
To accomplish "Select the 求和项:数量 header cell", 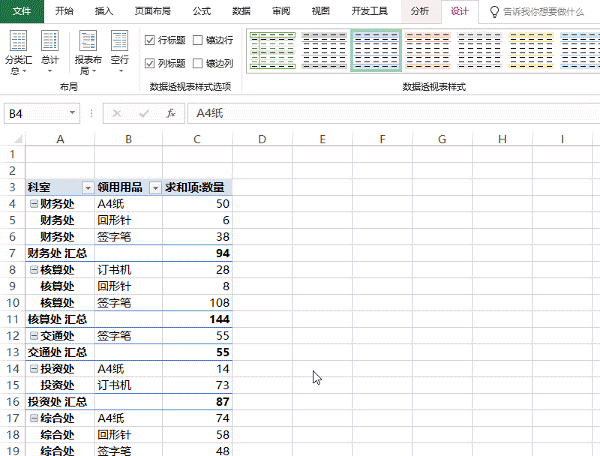I will point(197,187).
